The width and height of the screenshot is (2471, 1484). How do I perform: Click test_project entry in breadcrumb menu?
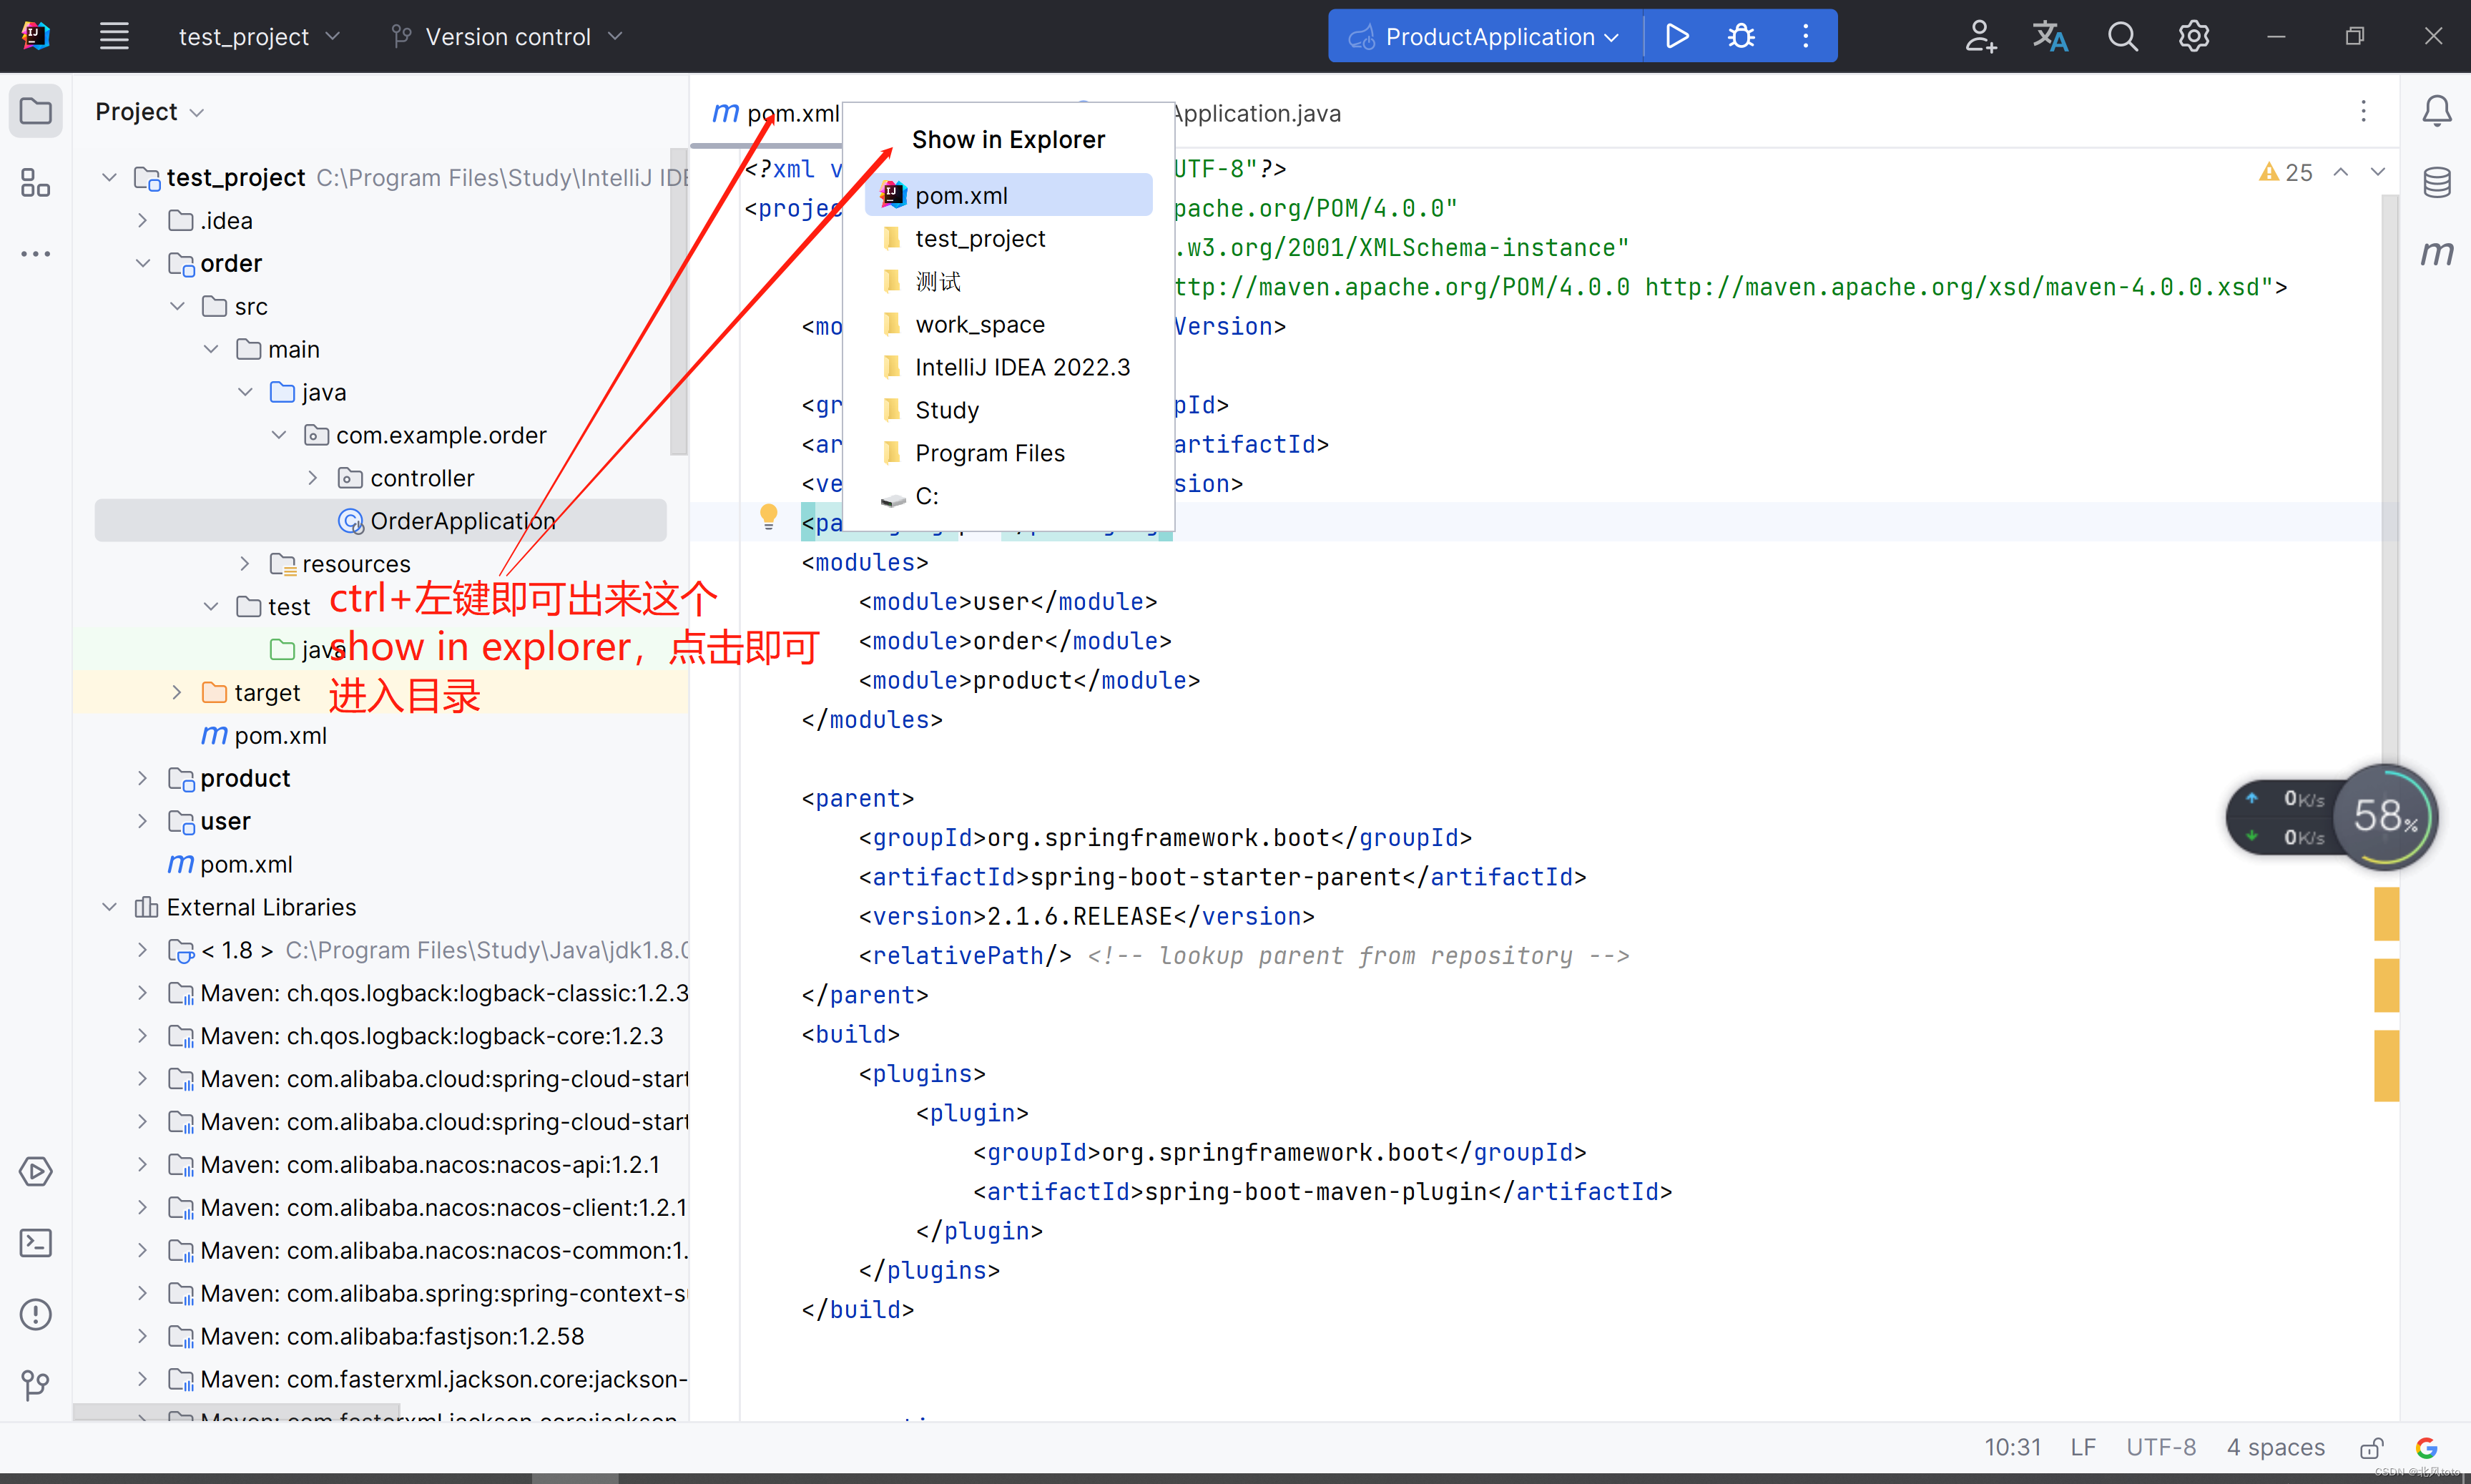point(980,238)
